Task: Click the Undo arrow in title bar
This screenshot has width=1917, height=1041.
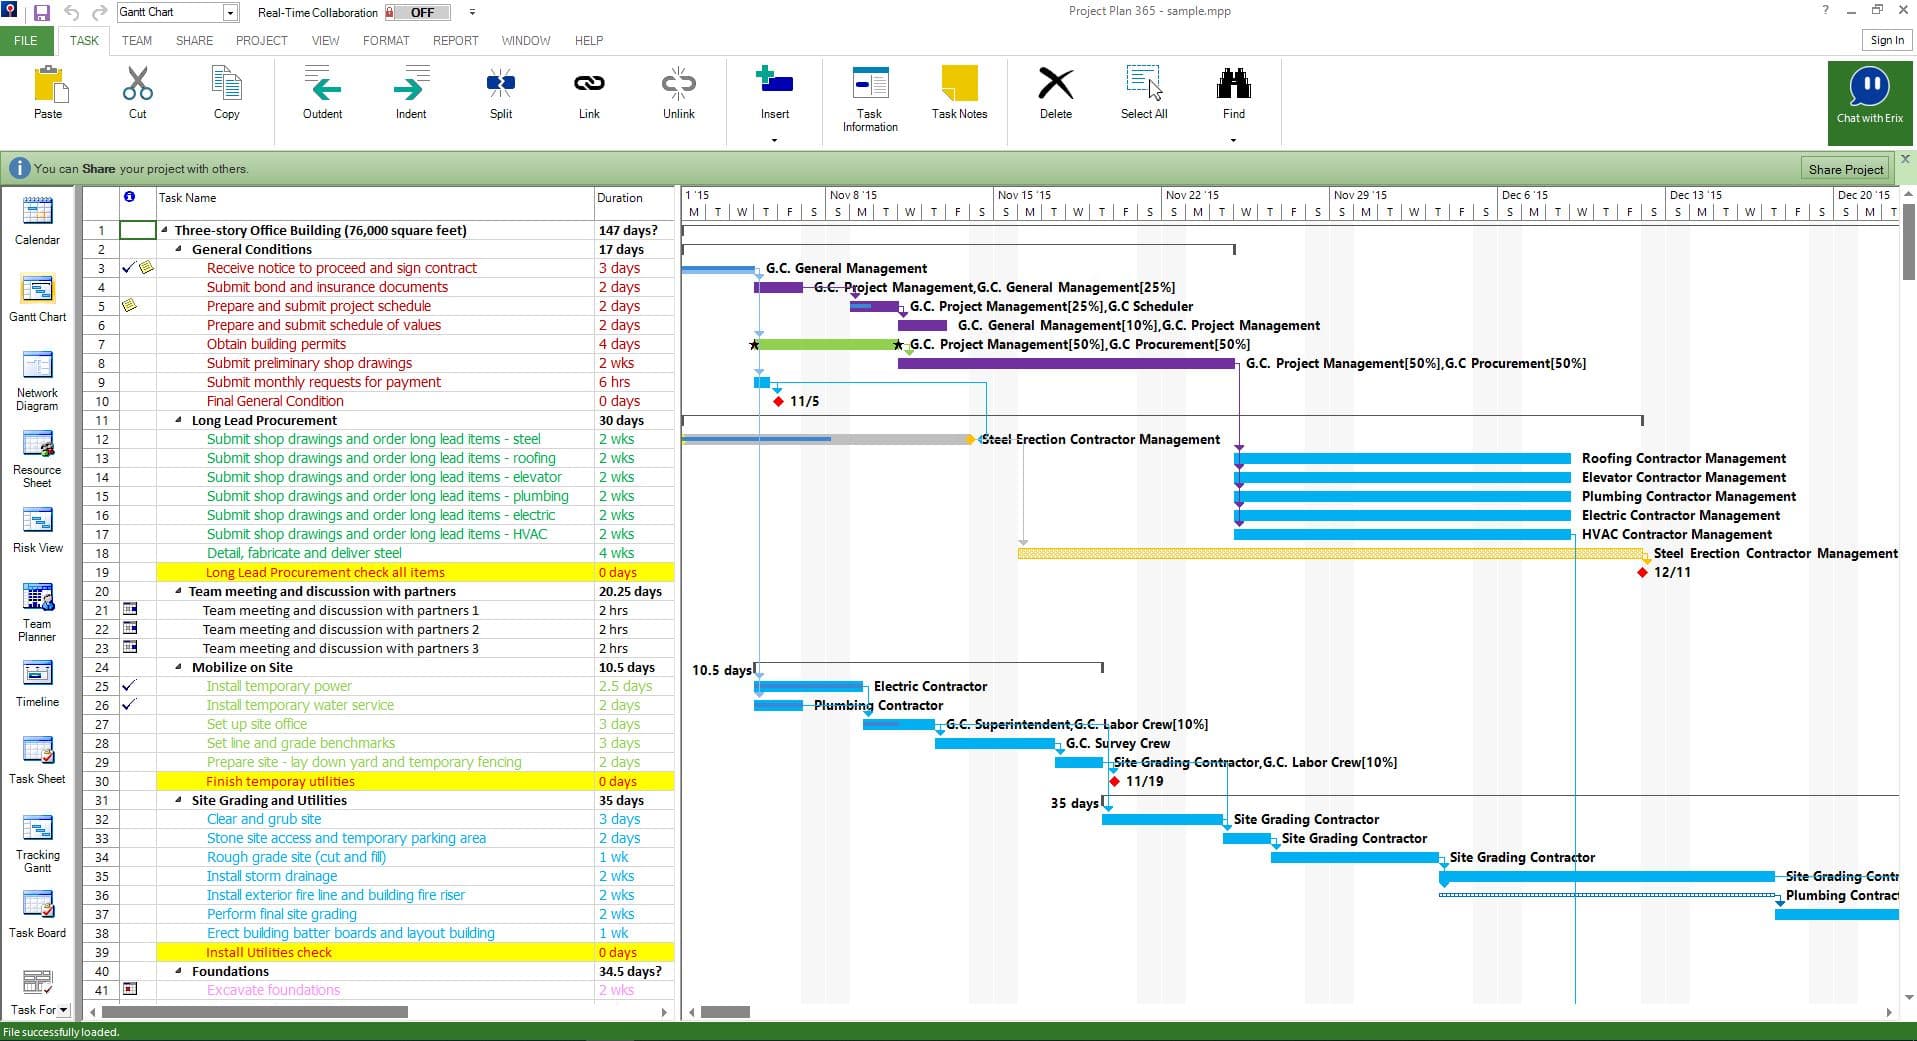Action: 71,13
